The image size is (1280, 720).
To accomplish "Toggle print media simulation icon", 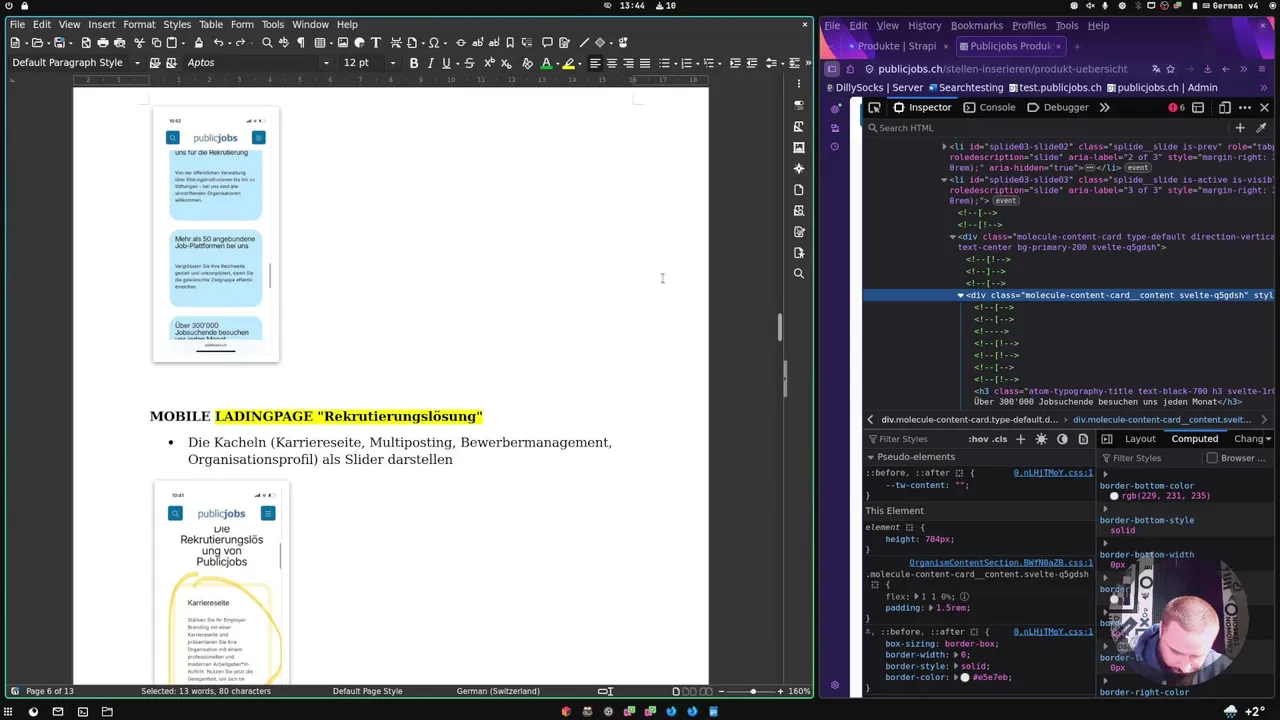I will coord(1083,439).
